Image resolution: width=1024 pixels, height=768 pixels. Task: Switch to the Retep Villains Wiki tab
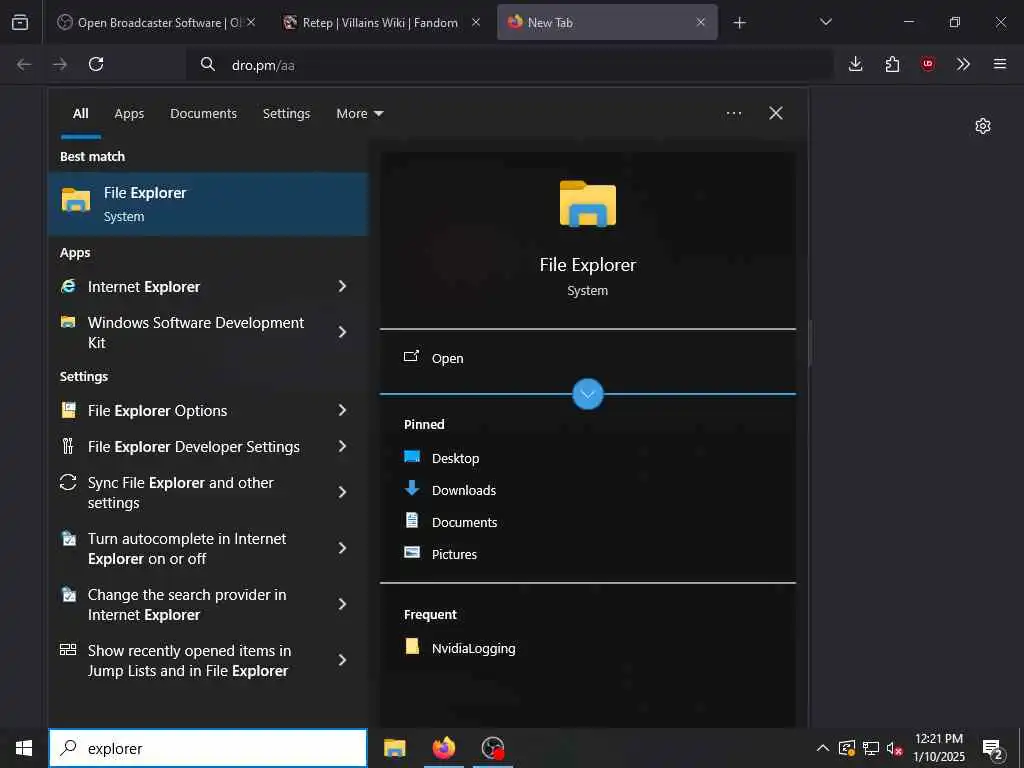point(380,23)
